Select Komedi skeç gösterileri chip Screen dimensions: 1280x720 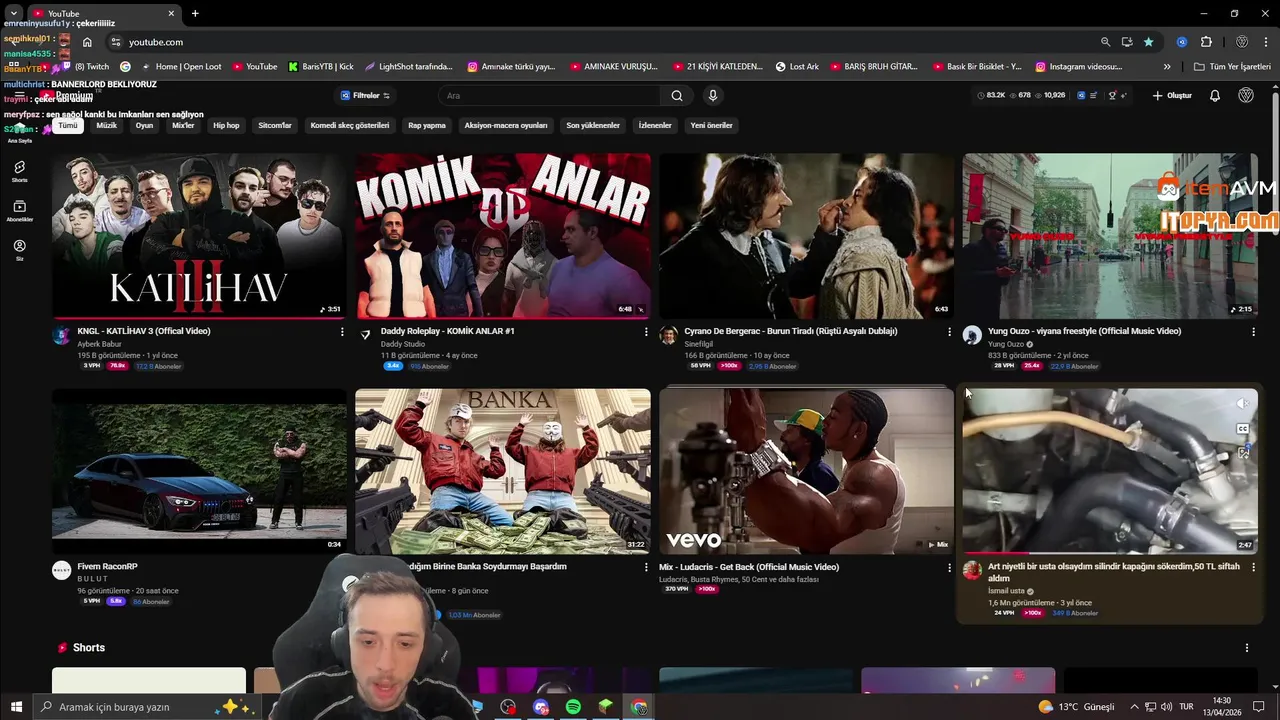point(350,126)
